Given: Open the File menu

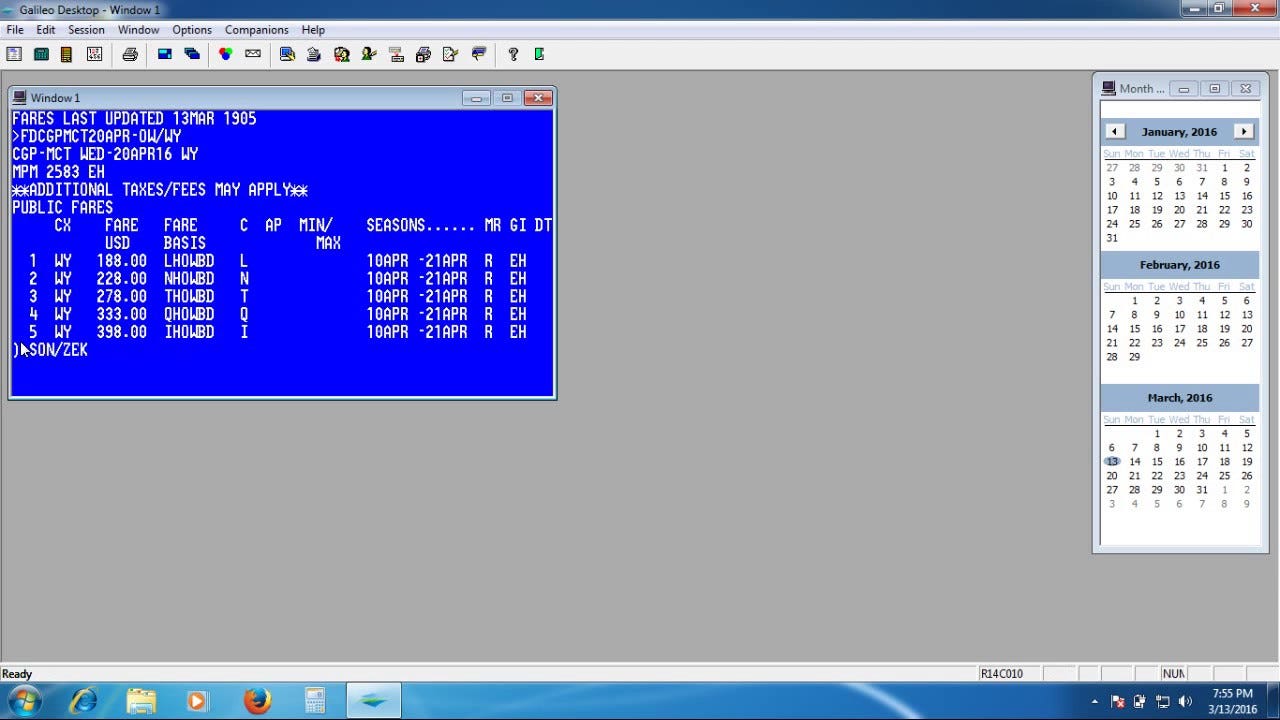Looking at the screenshot, I should (x=15, y=30).
